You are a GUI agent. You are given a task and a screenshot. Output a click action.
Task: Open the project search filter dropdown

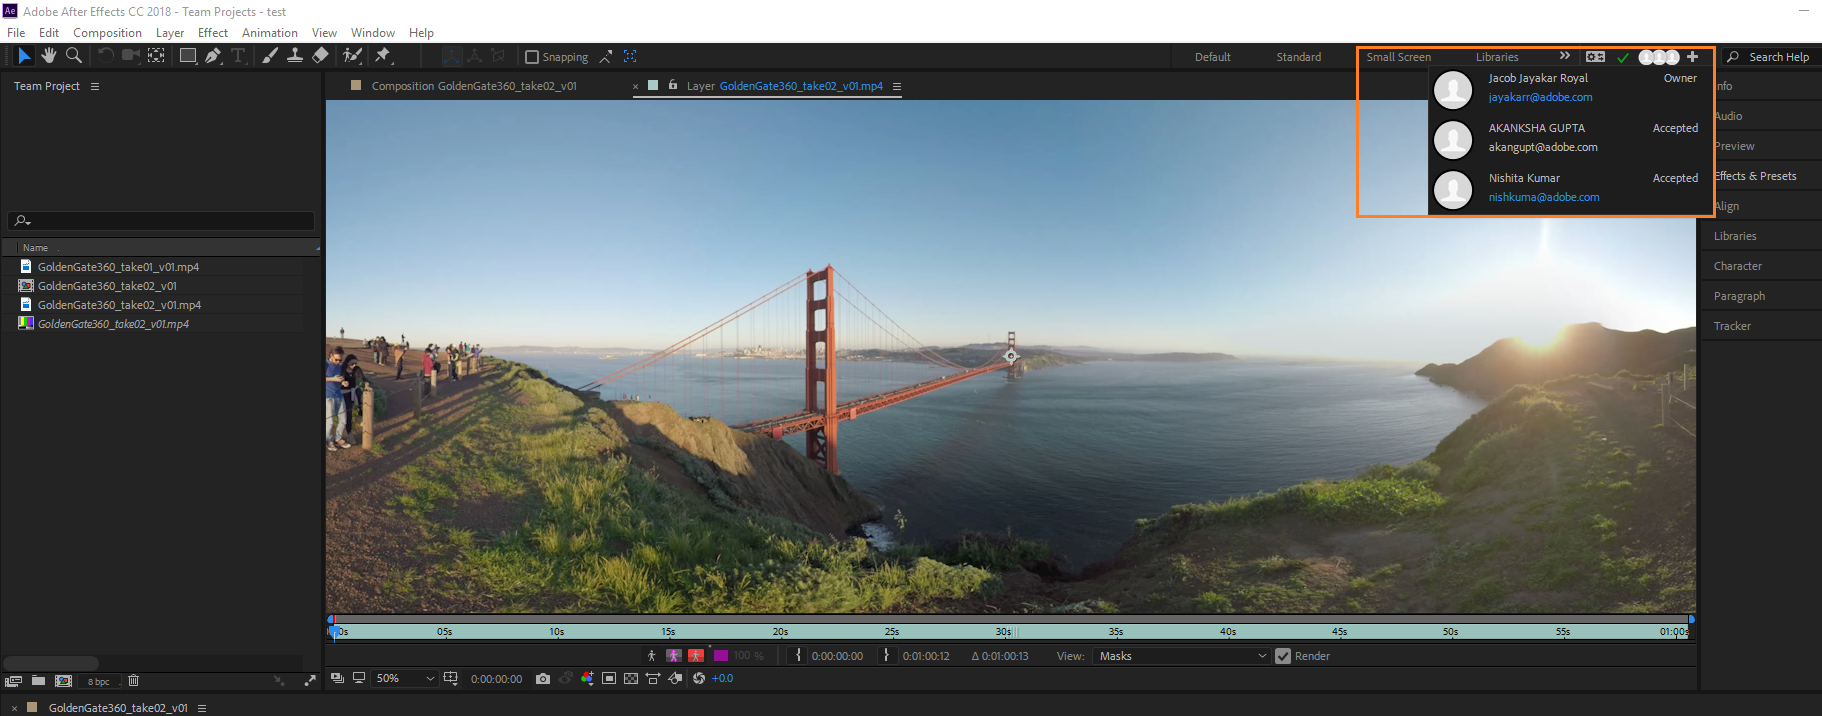click(23, 221)
